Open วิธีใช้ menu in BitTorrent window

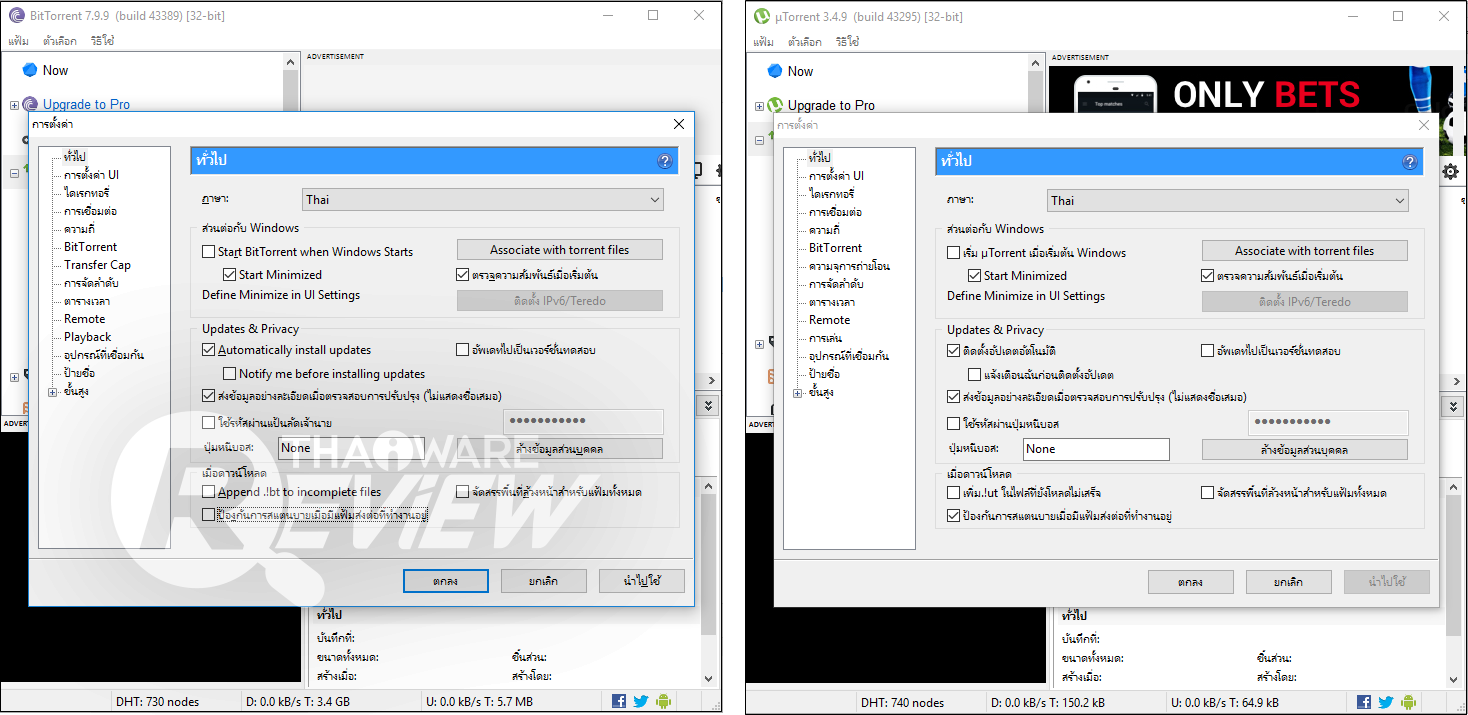(102, 41)
